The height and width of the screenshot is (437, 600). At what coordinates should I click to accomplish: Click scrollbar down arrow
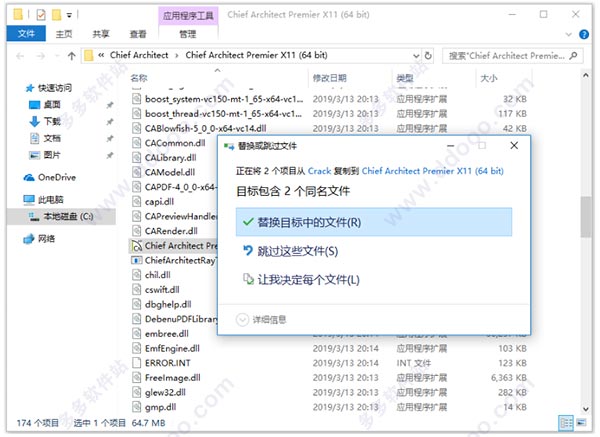[585, 409]
